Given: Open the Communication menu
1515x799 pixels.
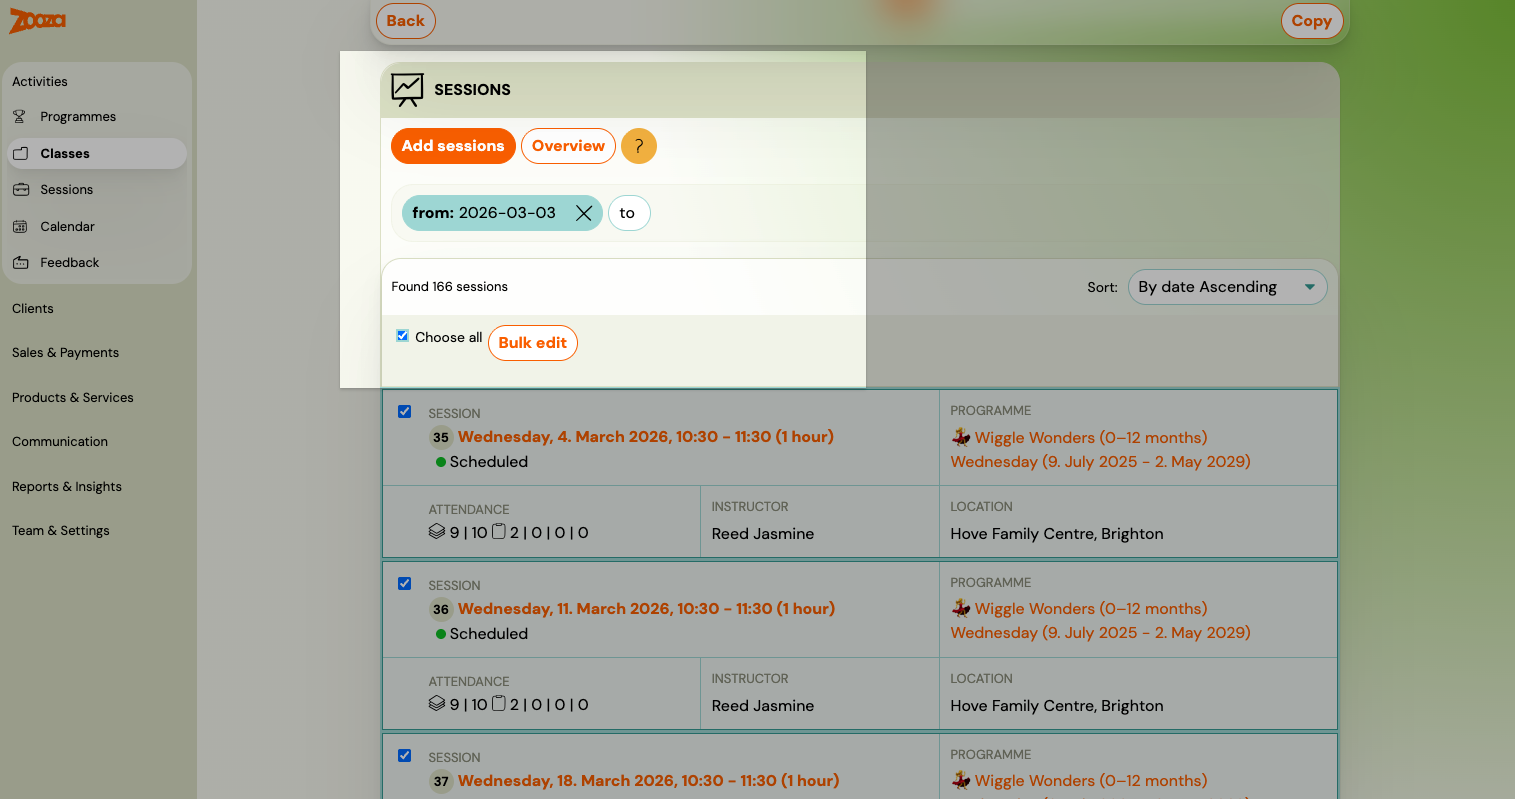Looking at the screenshot, I should [60, 441].
